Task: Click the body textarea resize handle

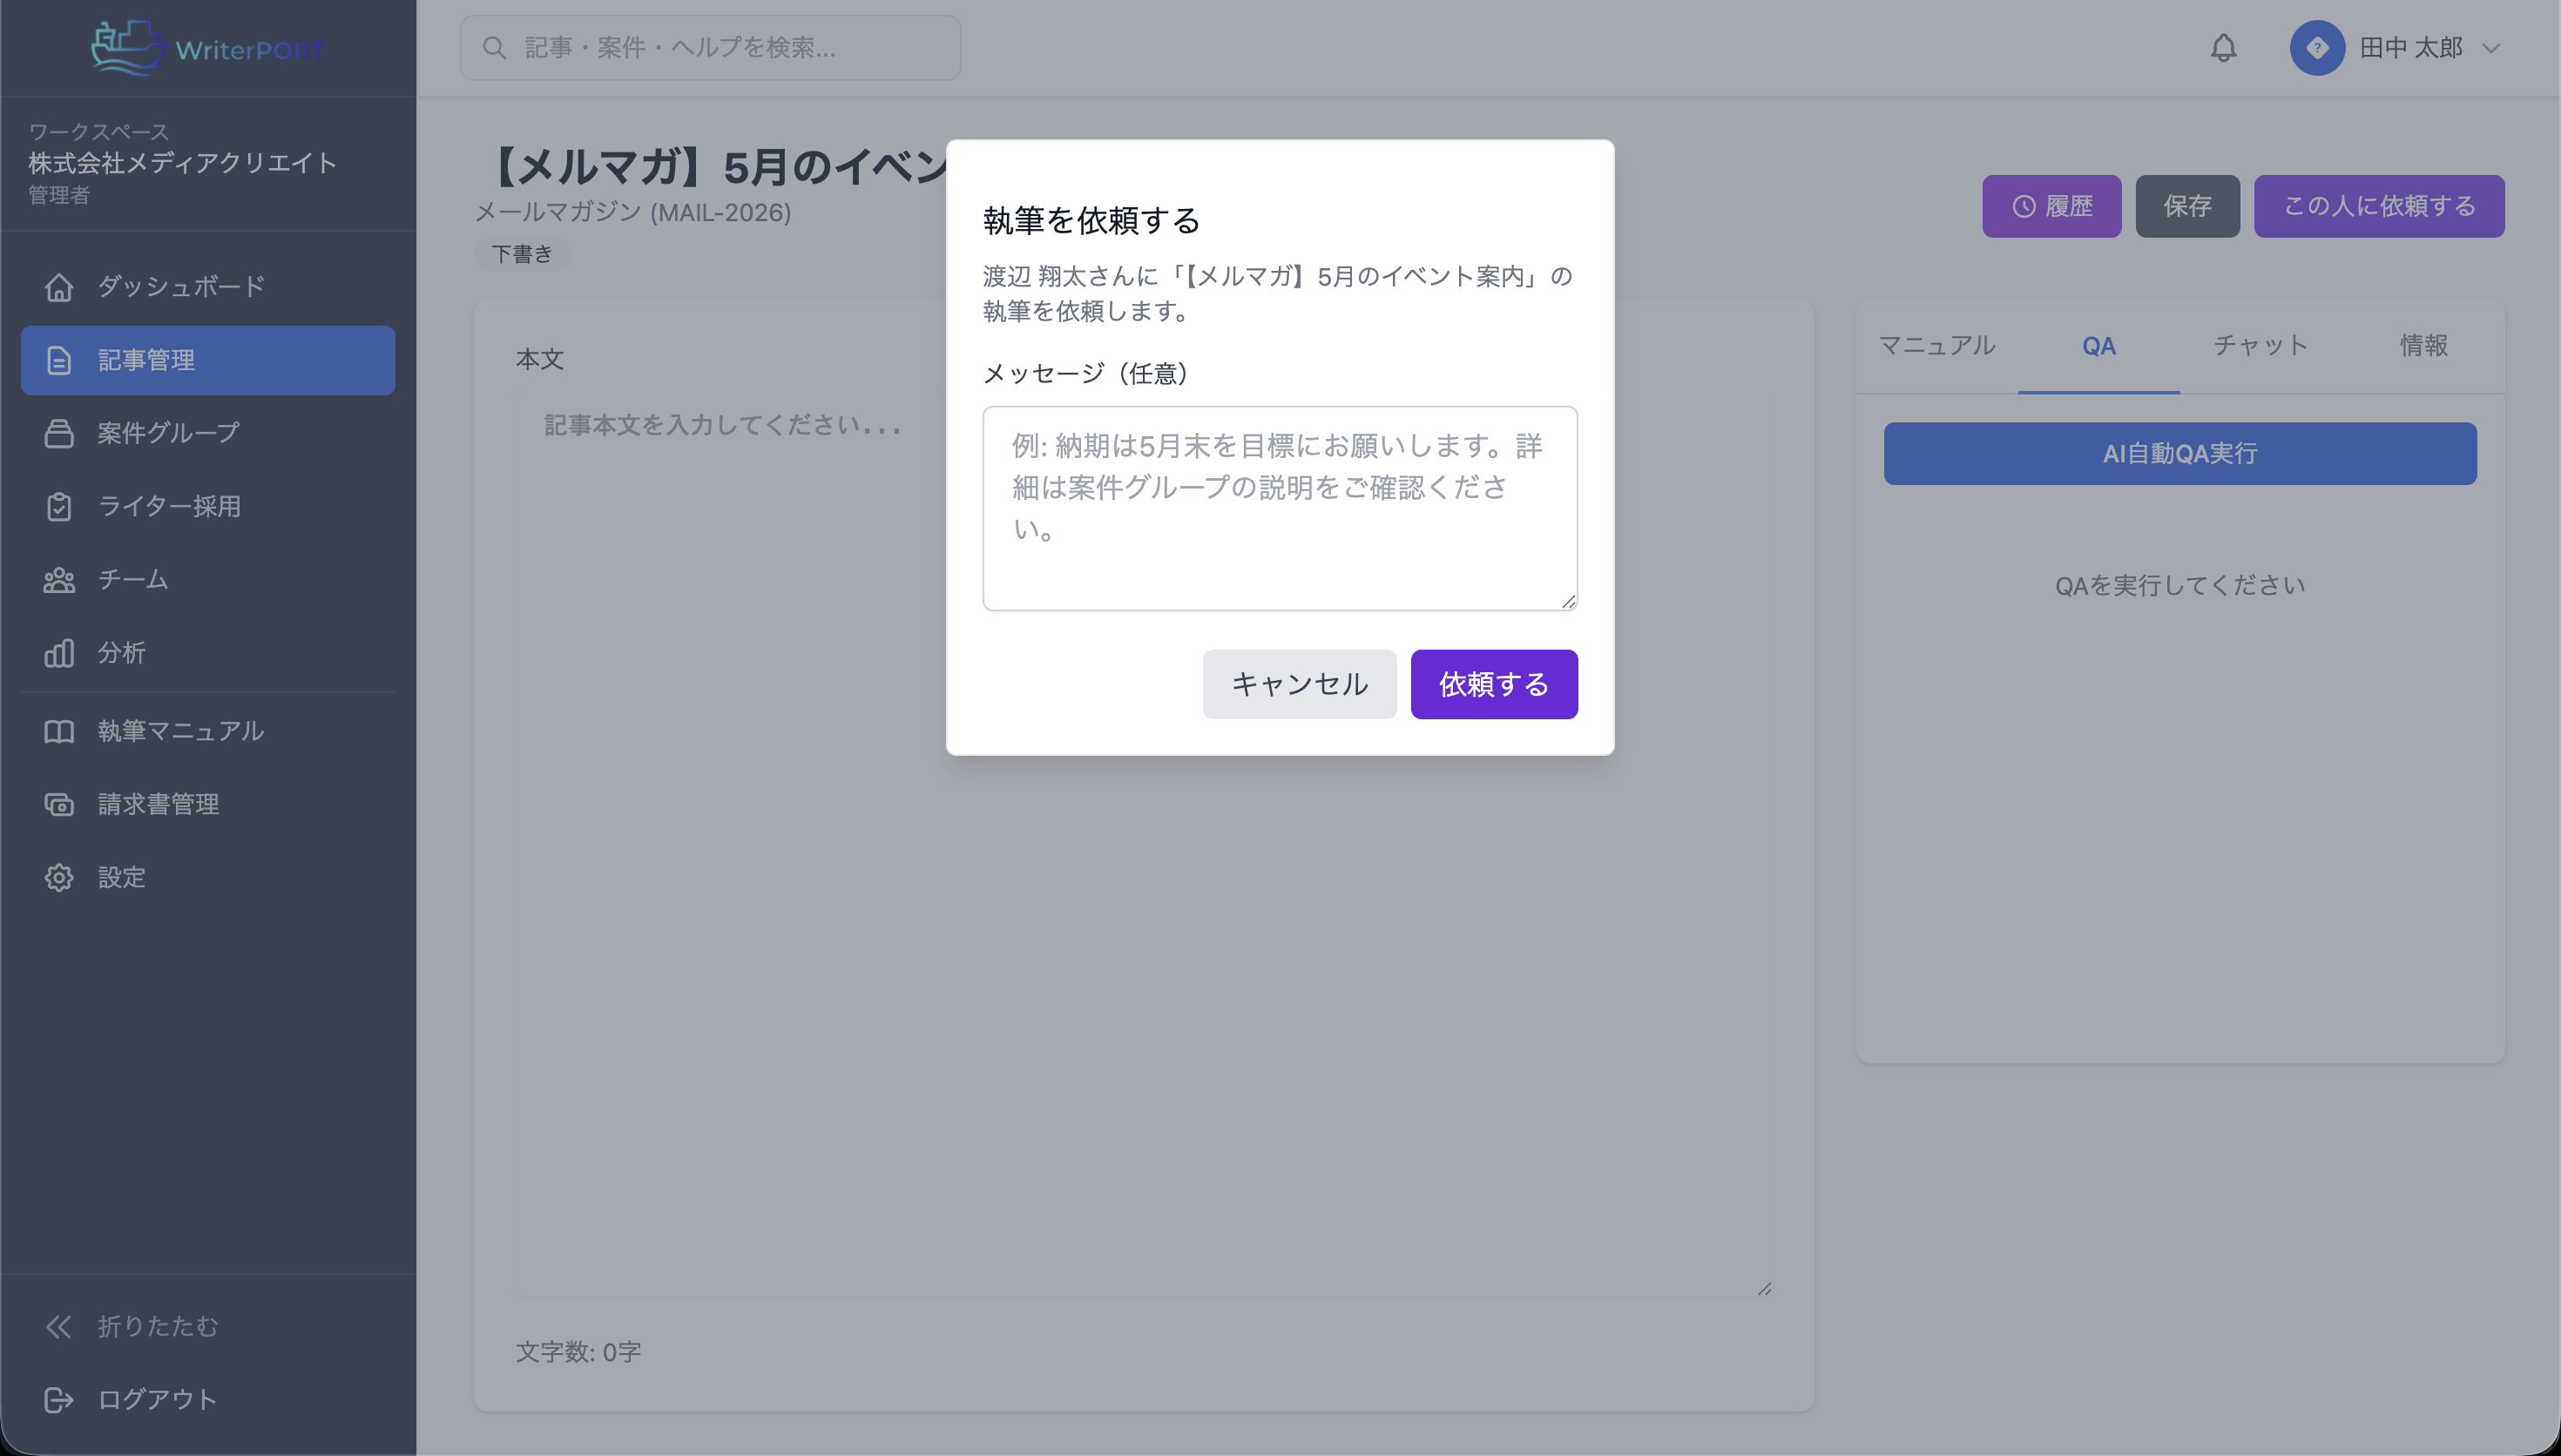Action: pyautogui.click(x=1764, y=1289)
